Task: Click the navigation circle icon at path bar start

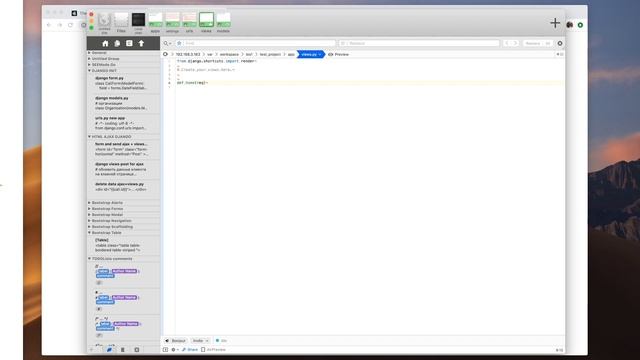Action: [165, 54]
